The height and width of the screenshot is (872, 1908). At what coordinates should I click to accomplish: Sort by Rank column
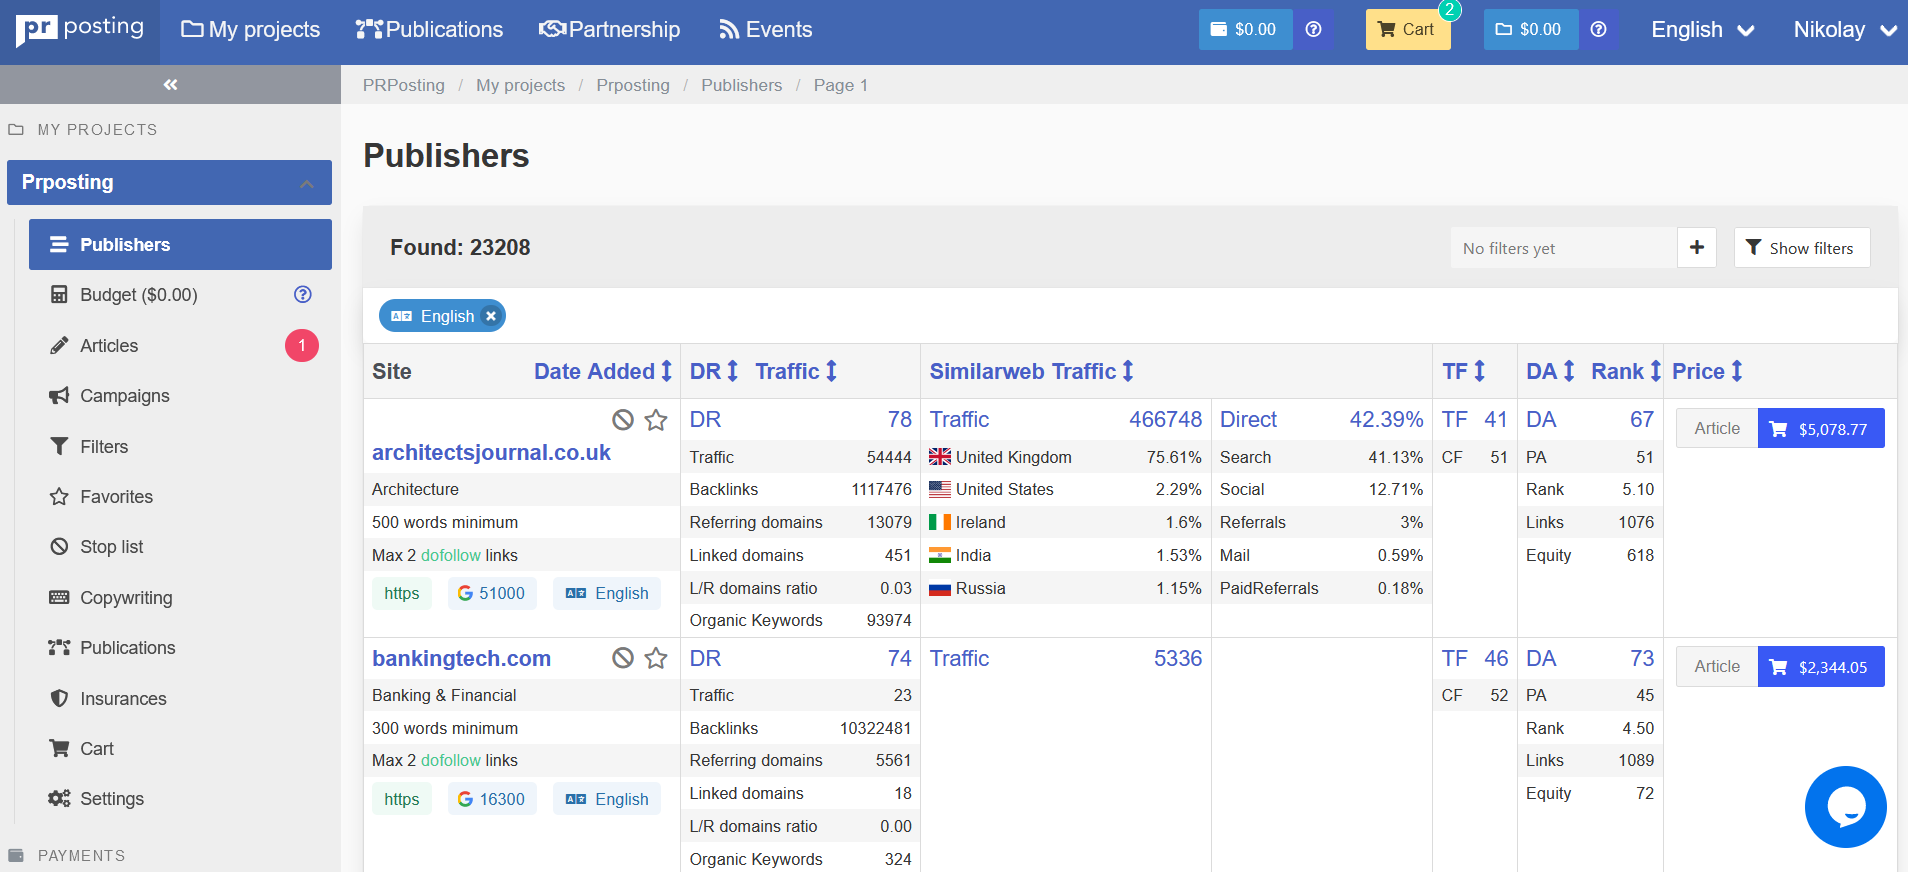[x=1626, y=371]
